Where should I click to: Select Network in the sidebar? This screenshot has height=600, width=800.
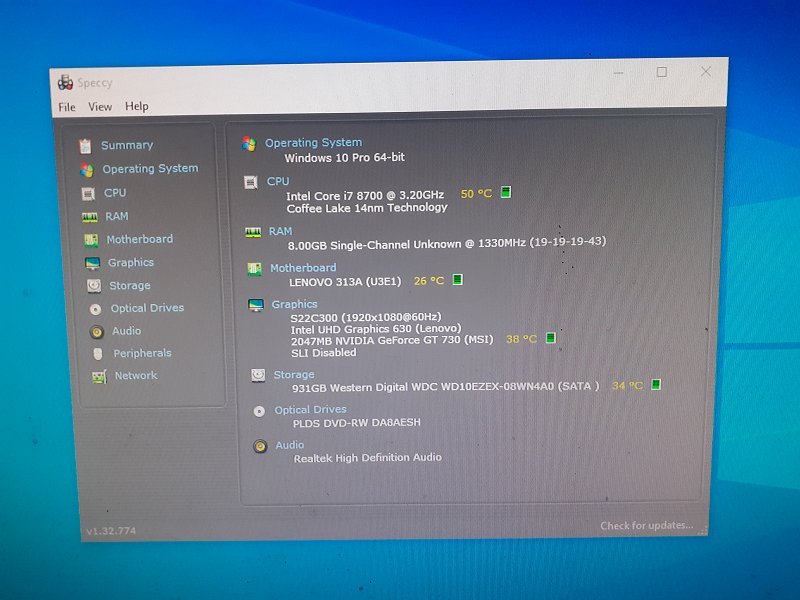pos(136,376)
